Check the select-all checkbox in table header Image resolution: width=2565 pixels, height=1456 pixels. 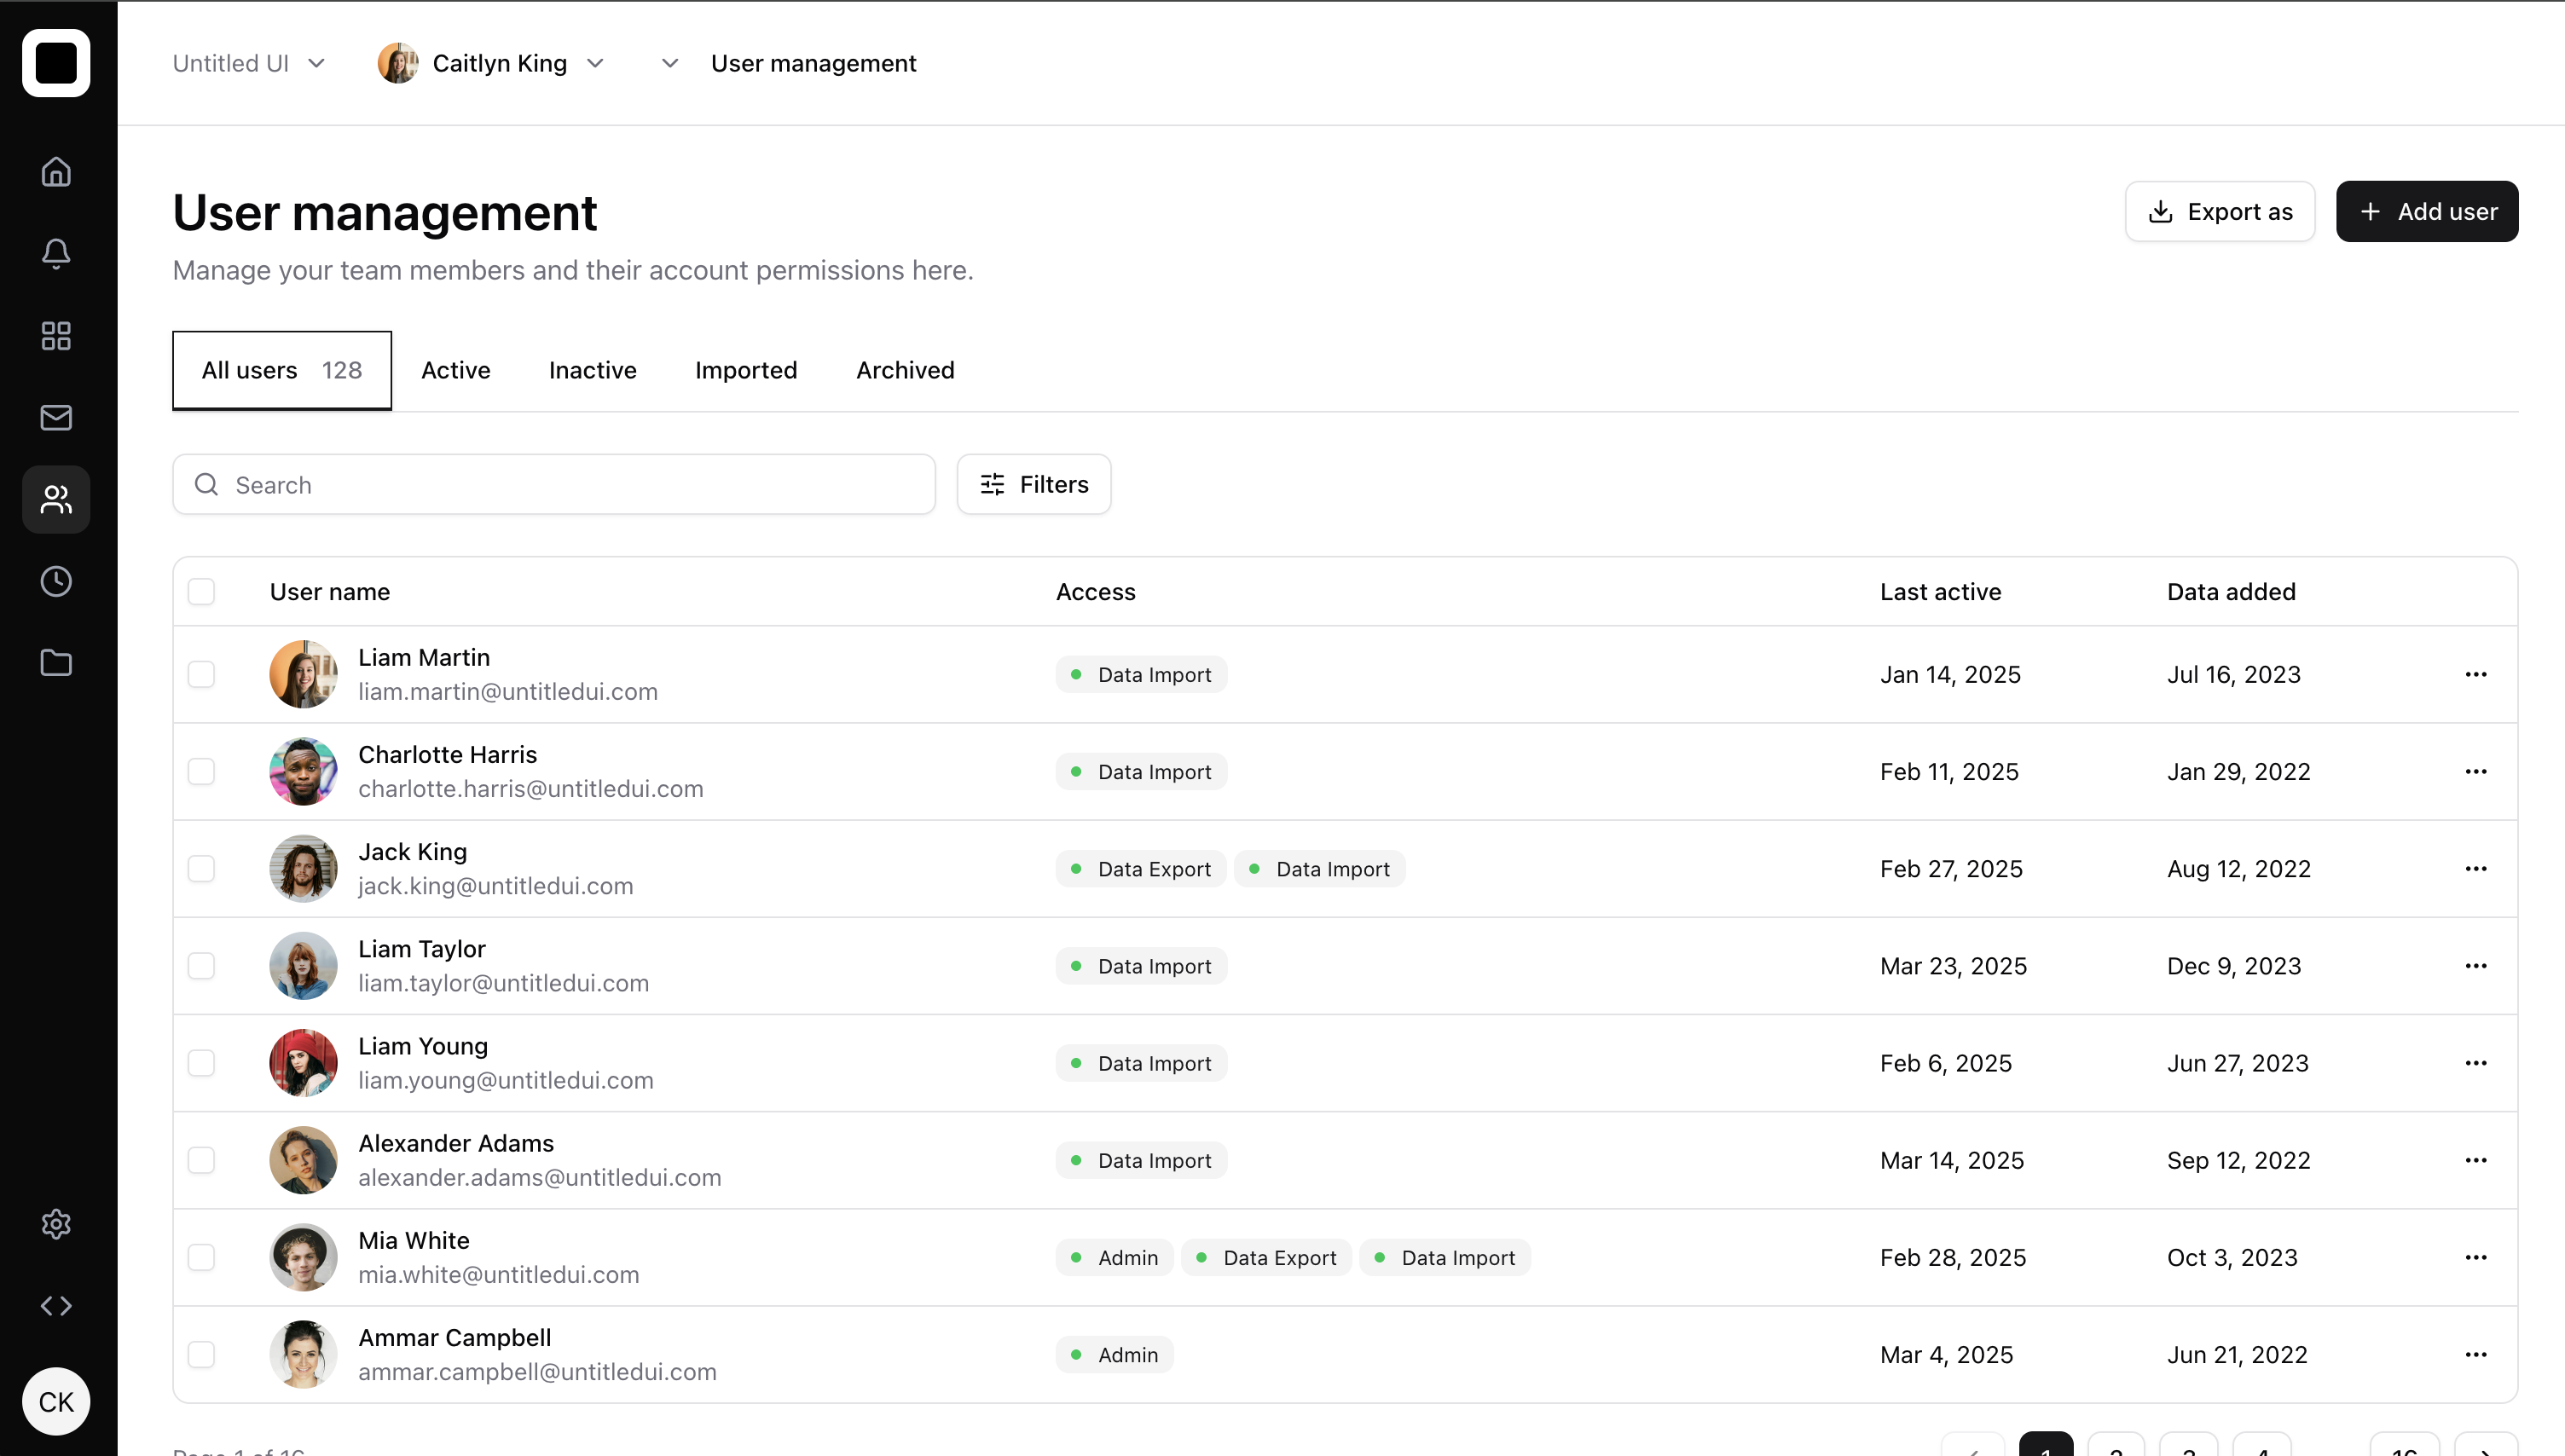(201, 591)
